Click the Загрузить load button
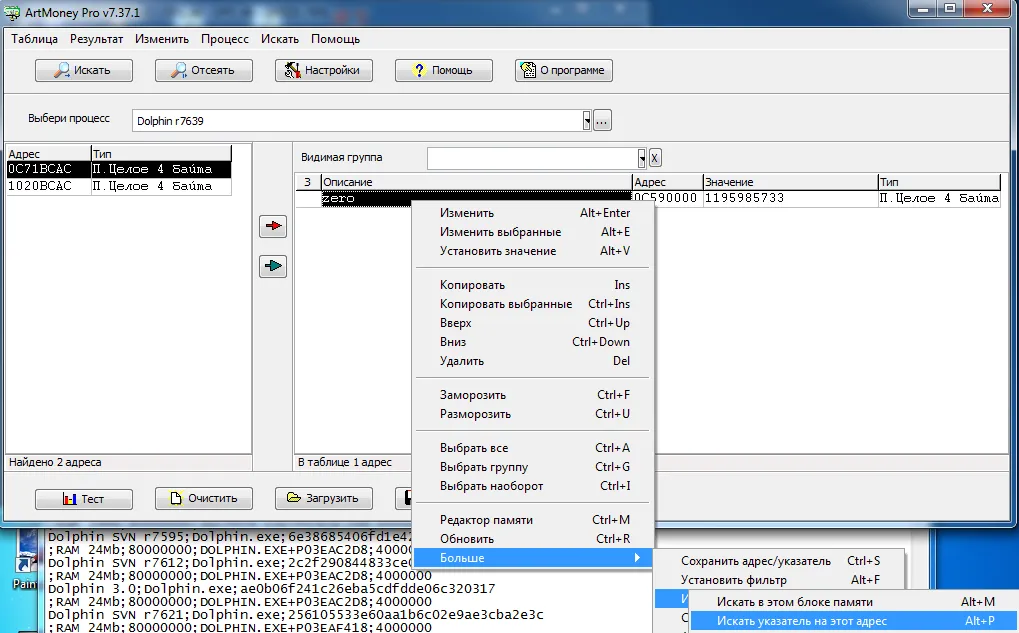 pos(323,498)
